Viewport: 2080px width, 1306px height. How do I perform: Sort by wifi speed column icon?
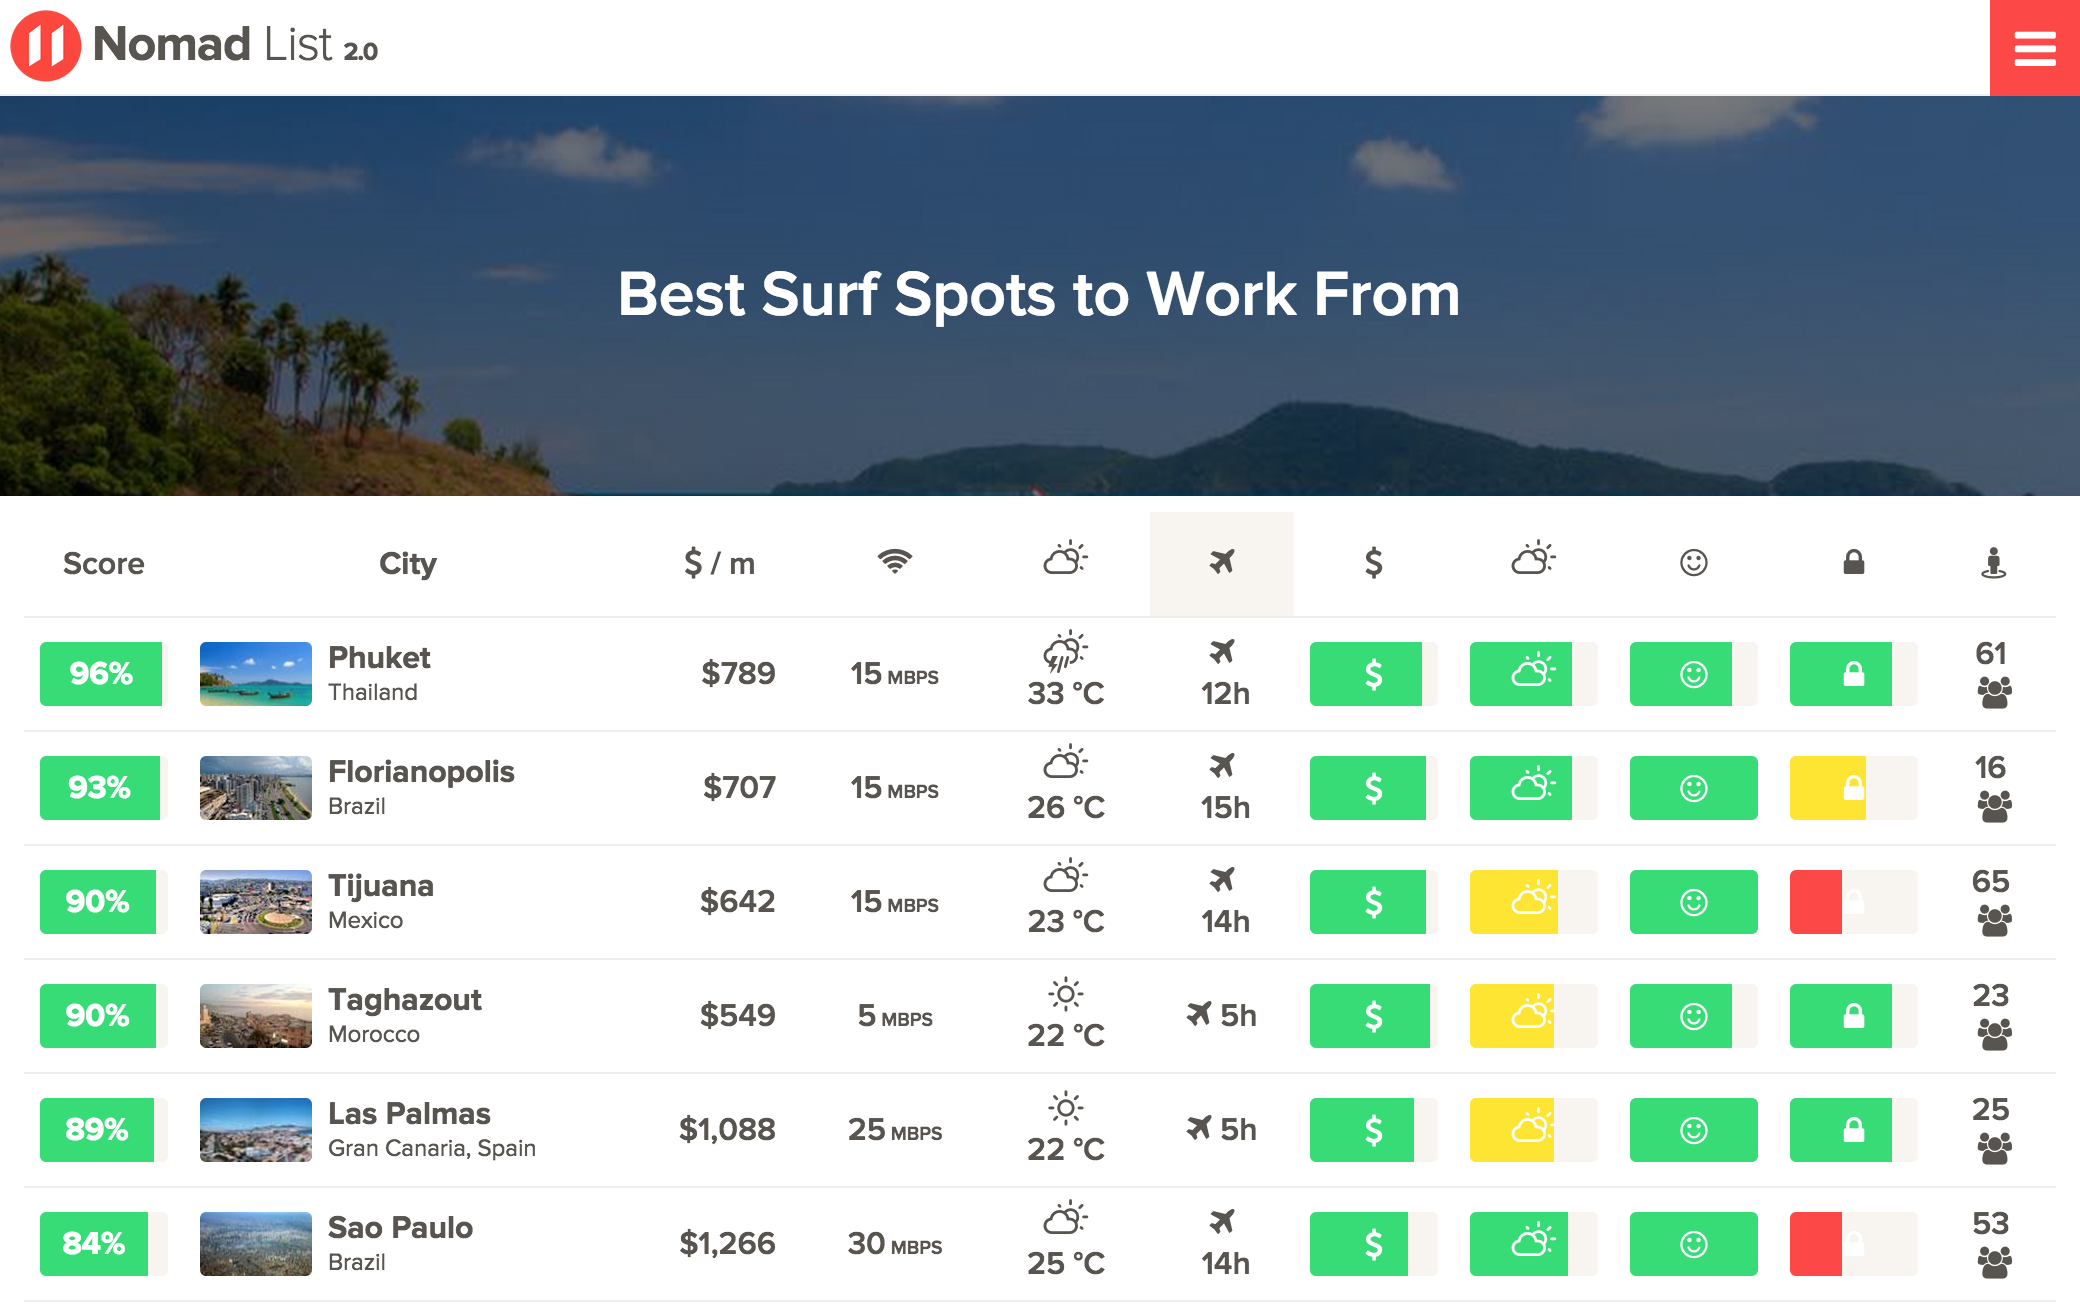coord(895,562)
